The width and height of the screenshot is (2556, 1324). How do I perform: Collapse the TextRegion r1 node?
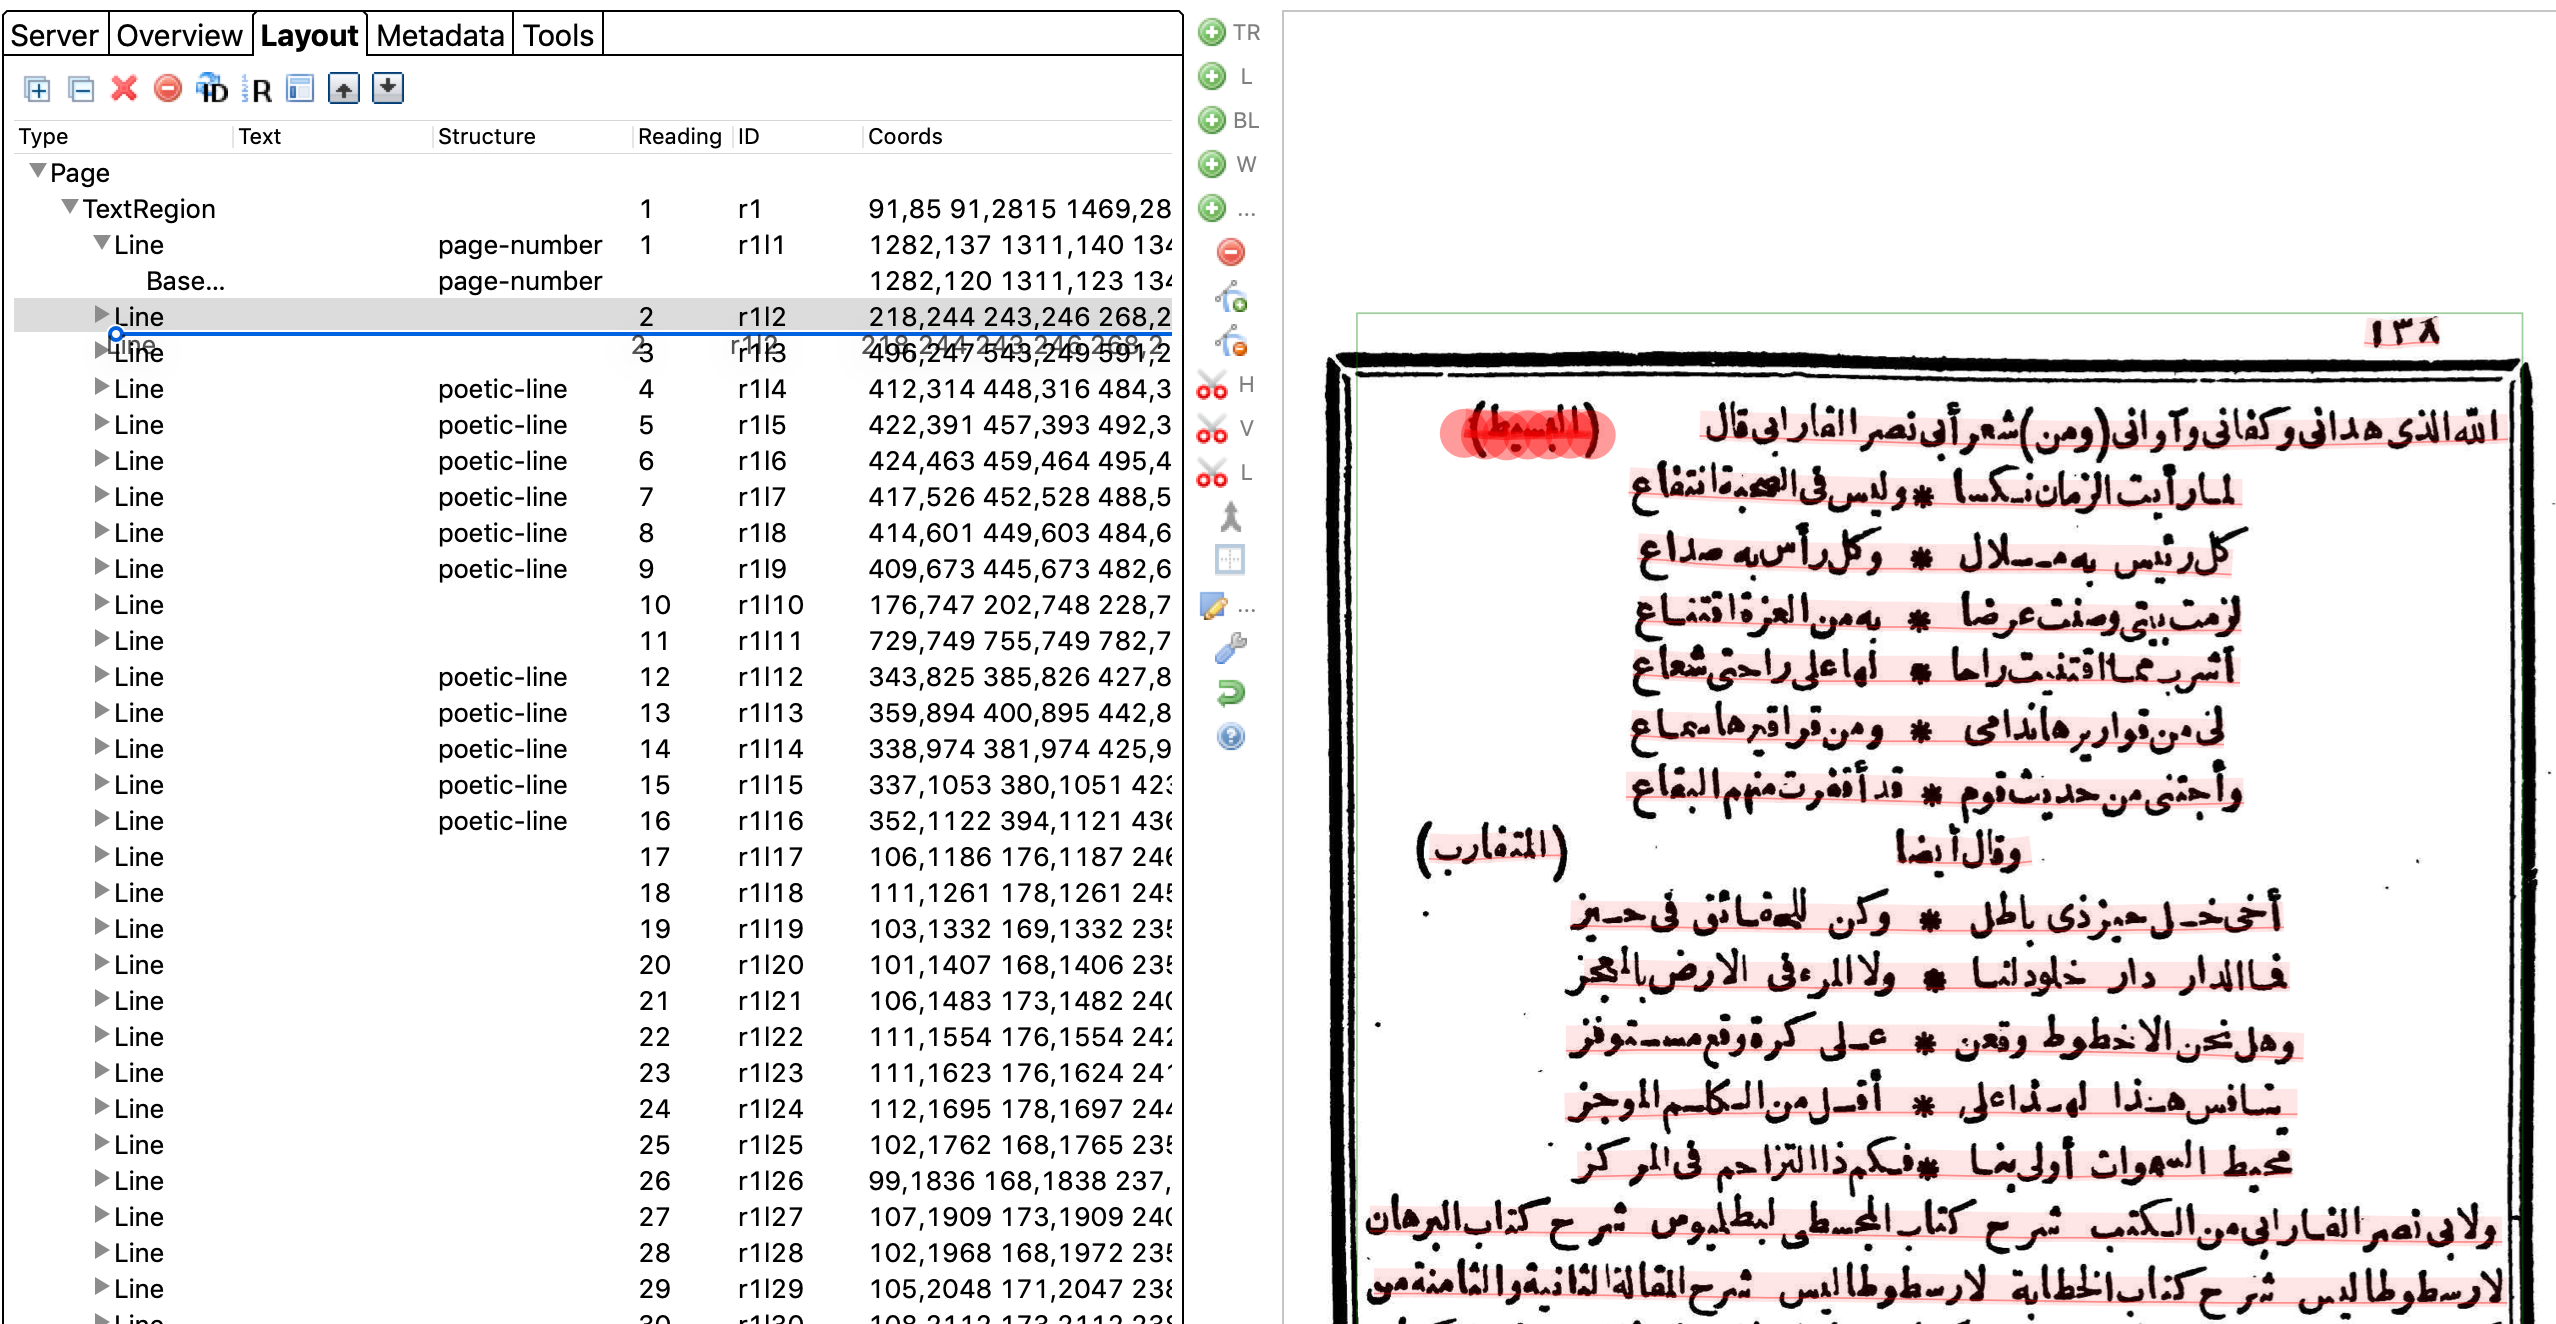tap(69, 207)
